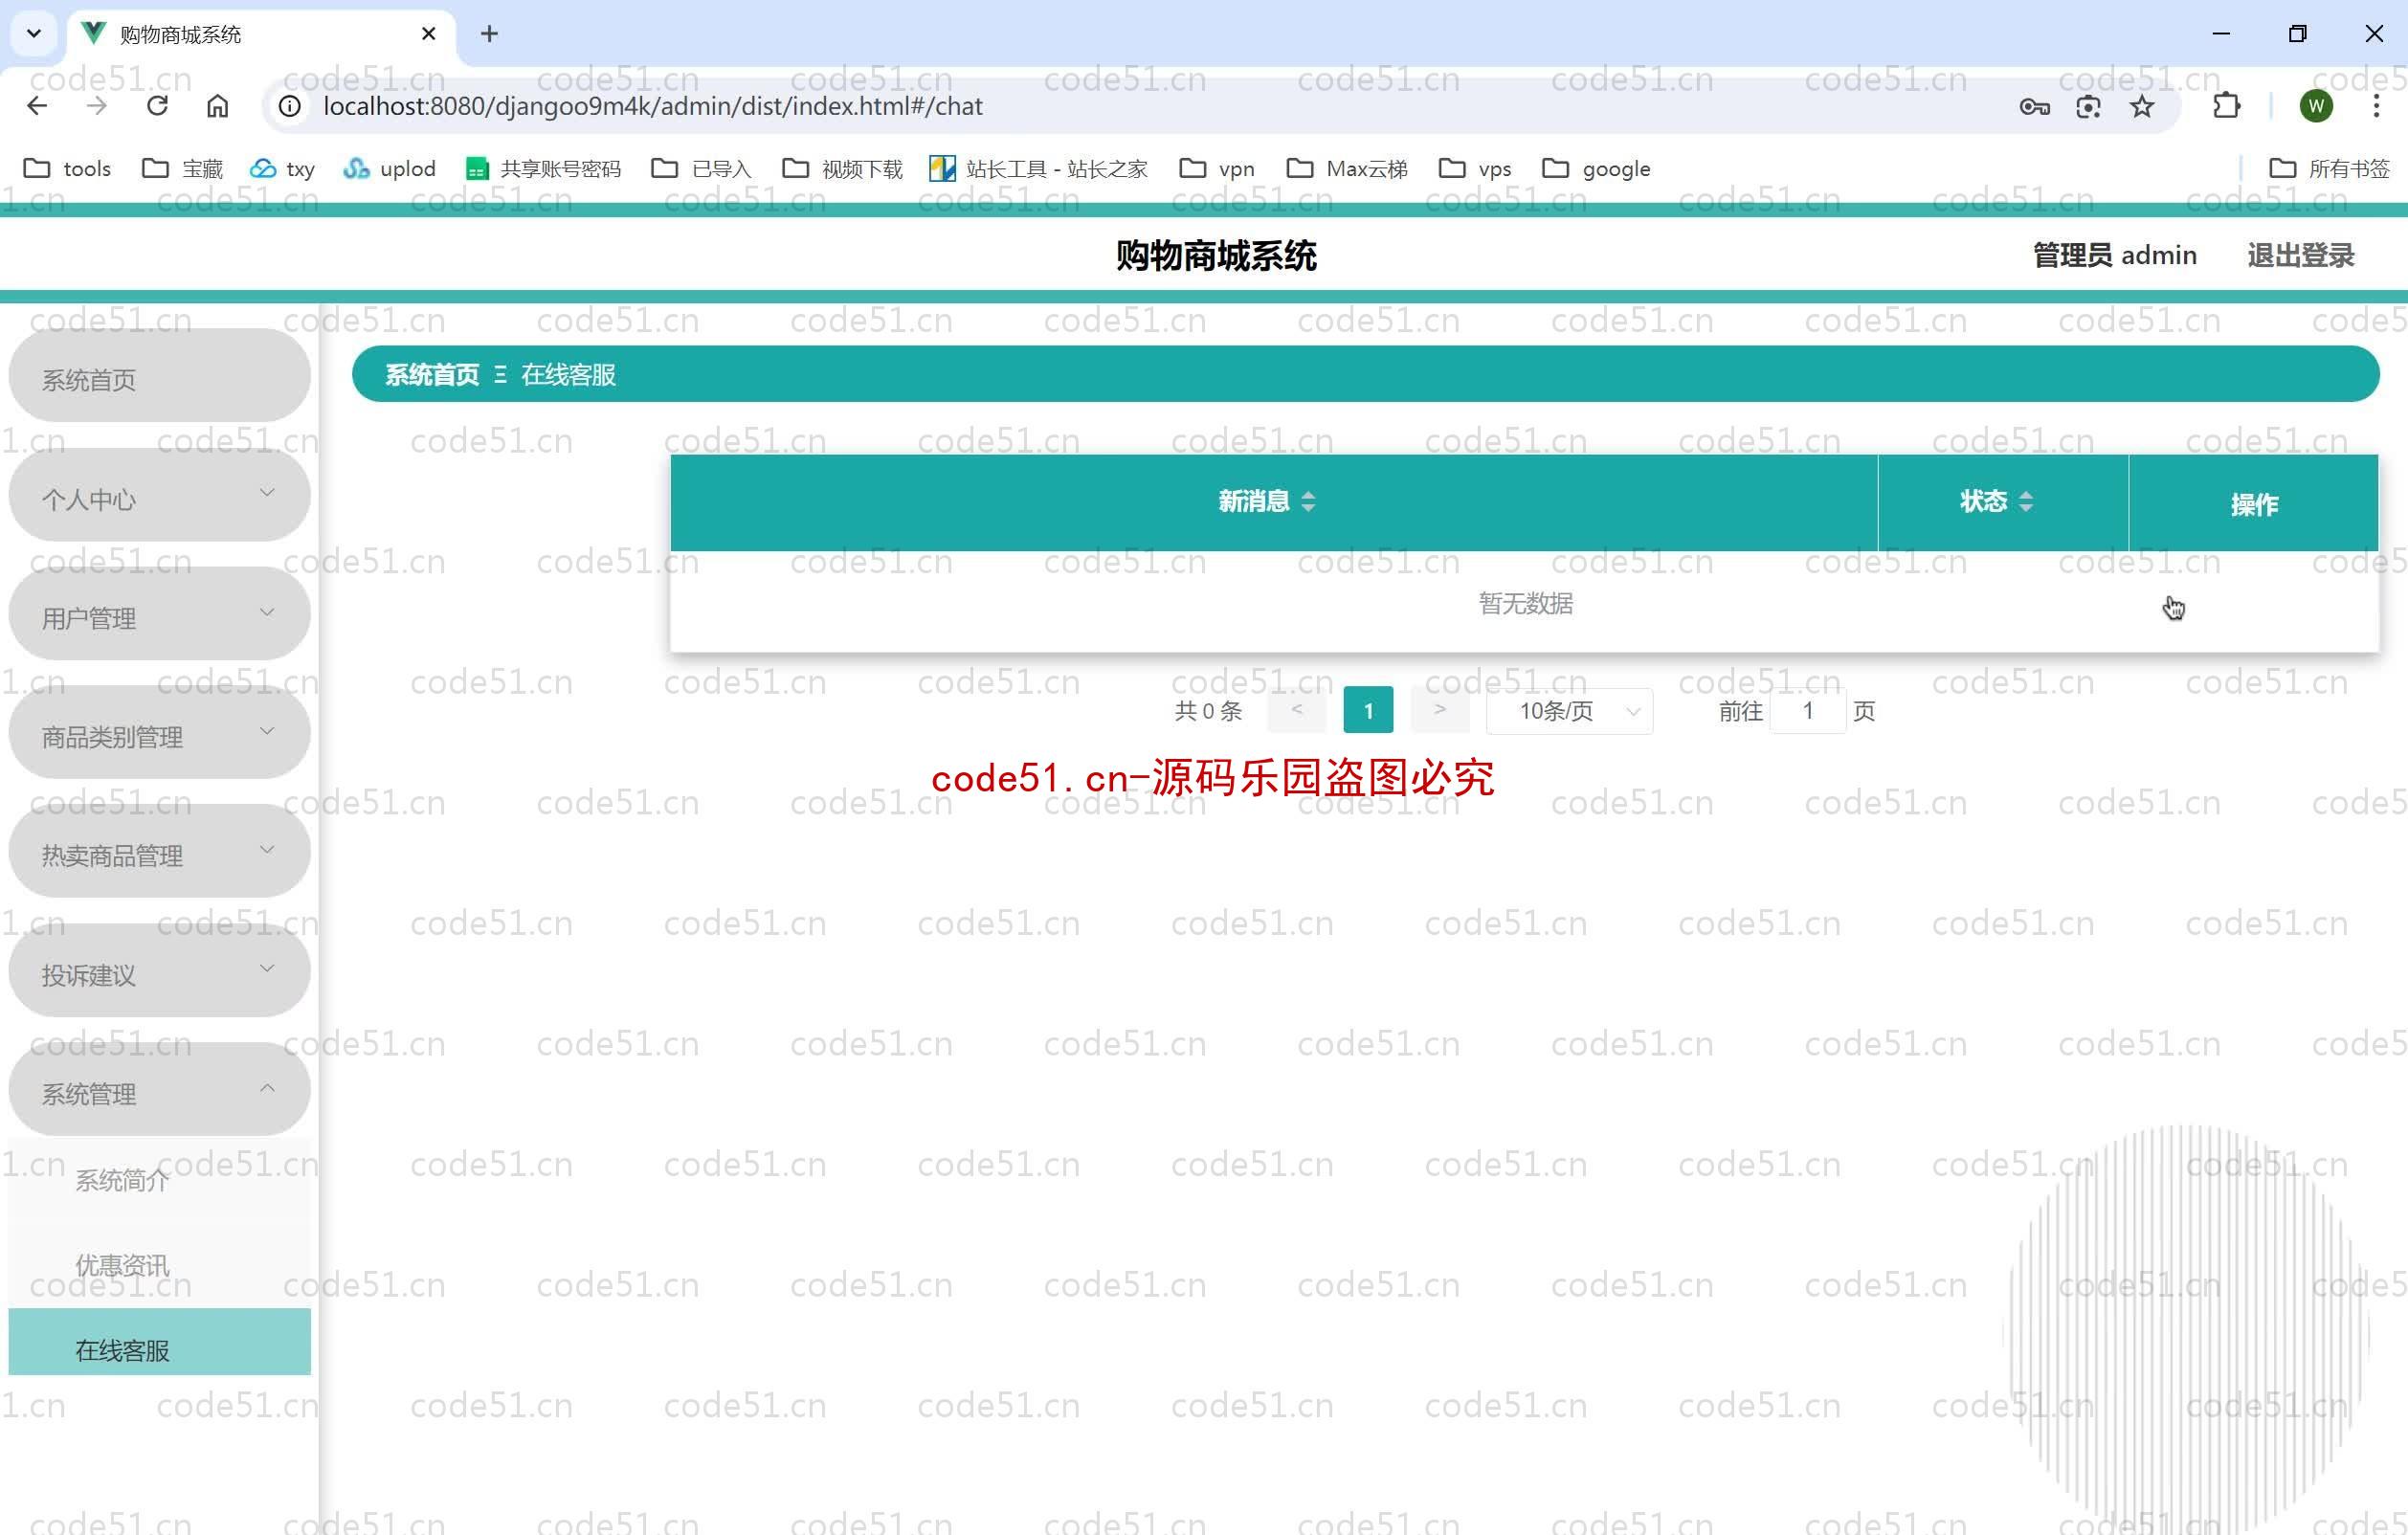Screen dimensions: 2408x1535
Task: Close the 购物商城系统 tab
Action: point(429,34)
